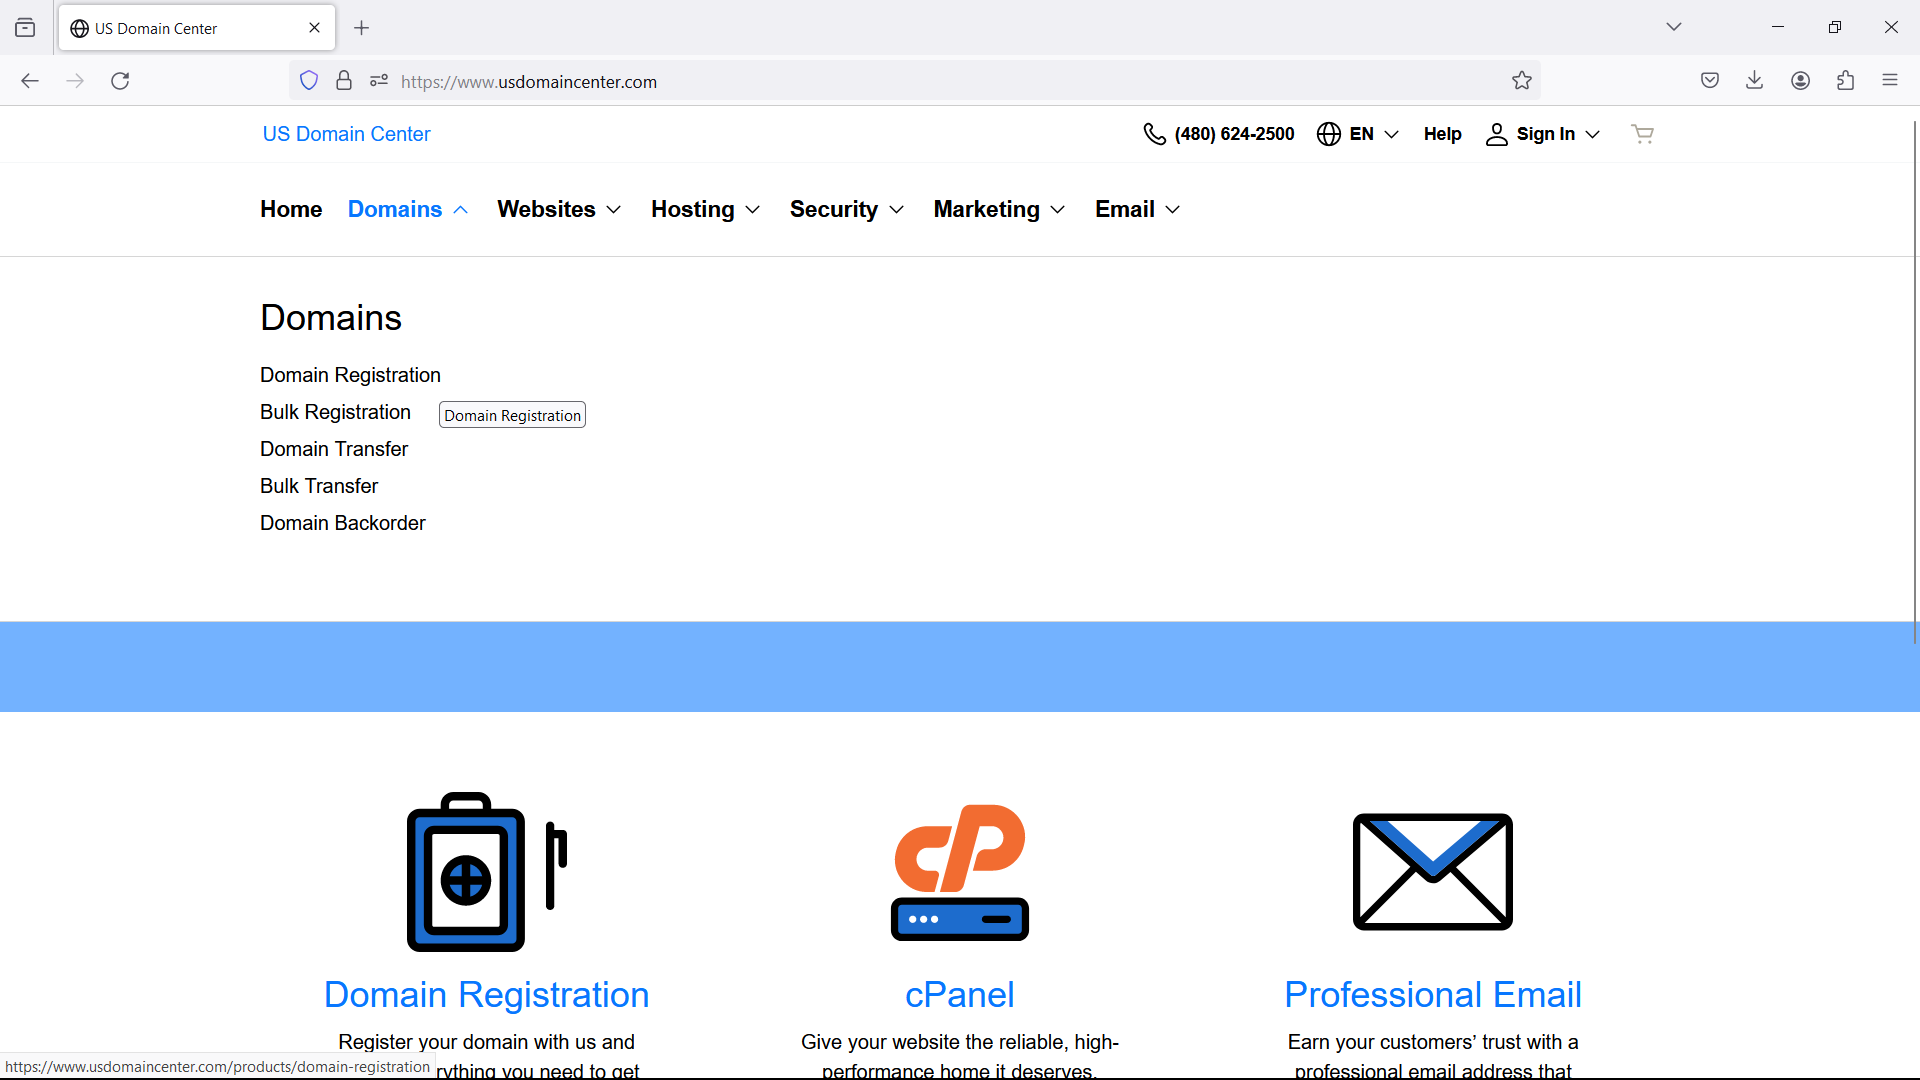The width and height of the screenshot is (1920, 1080).
Task: Click the Help link in header
Action: [x=1442, y=134]
